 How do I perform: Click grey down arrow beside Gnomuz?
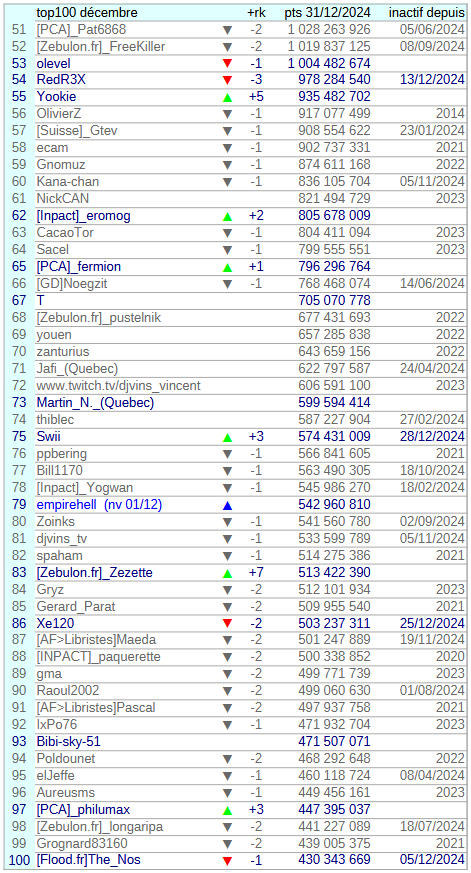tap(227, 165)
